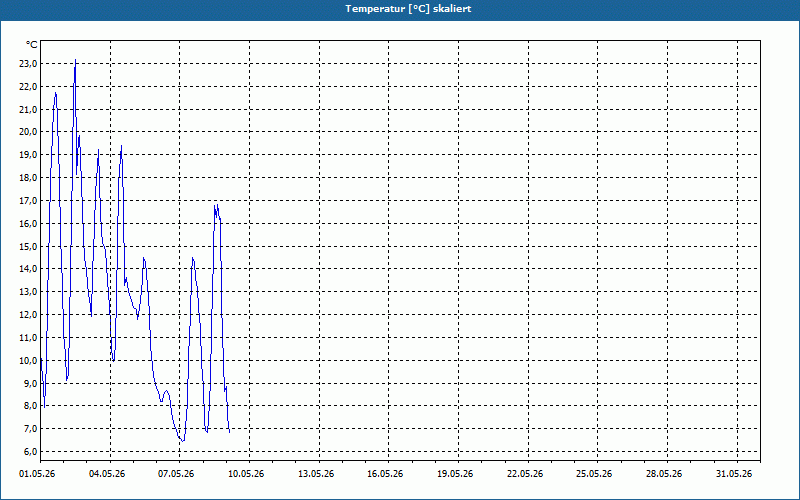This screenshot has height=500, width=800.
Task: Select the 15,0 y-axis label
Action: (x=28, y=246)
